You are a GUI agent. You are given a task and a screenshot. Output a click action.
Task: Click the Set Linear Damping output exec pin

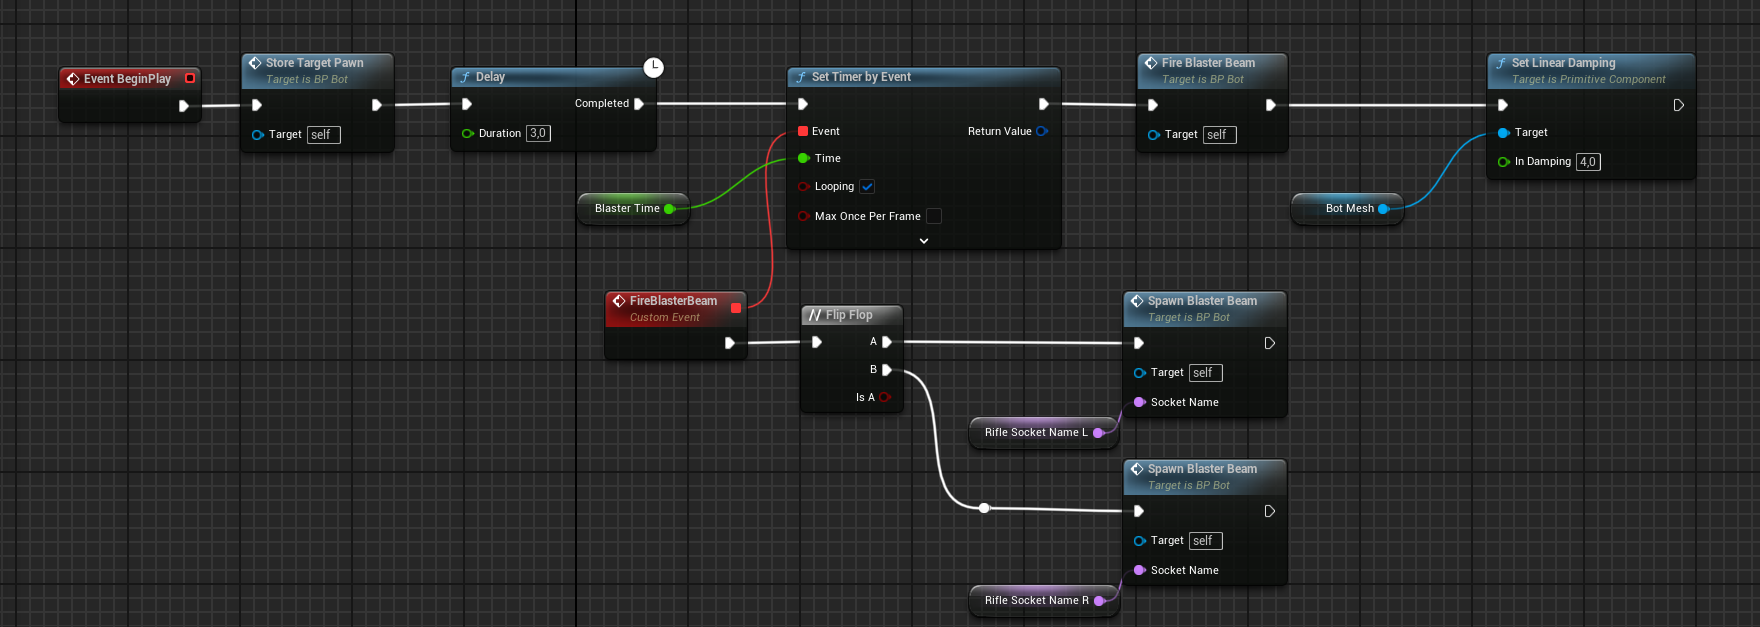pos(1678,105)
